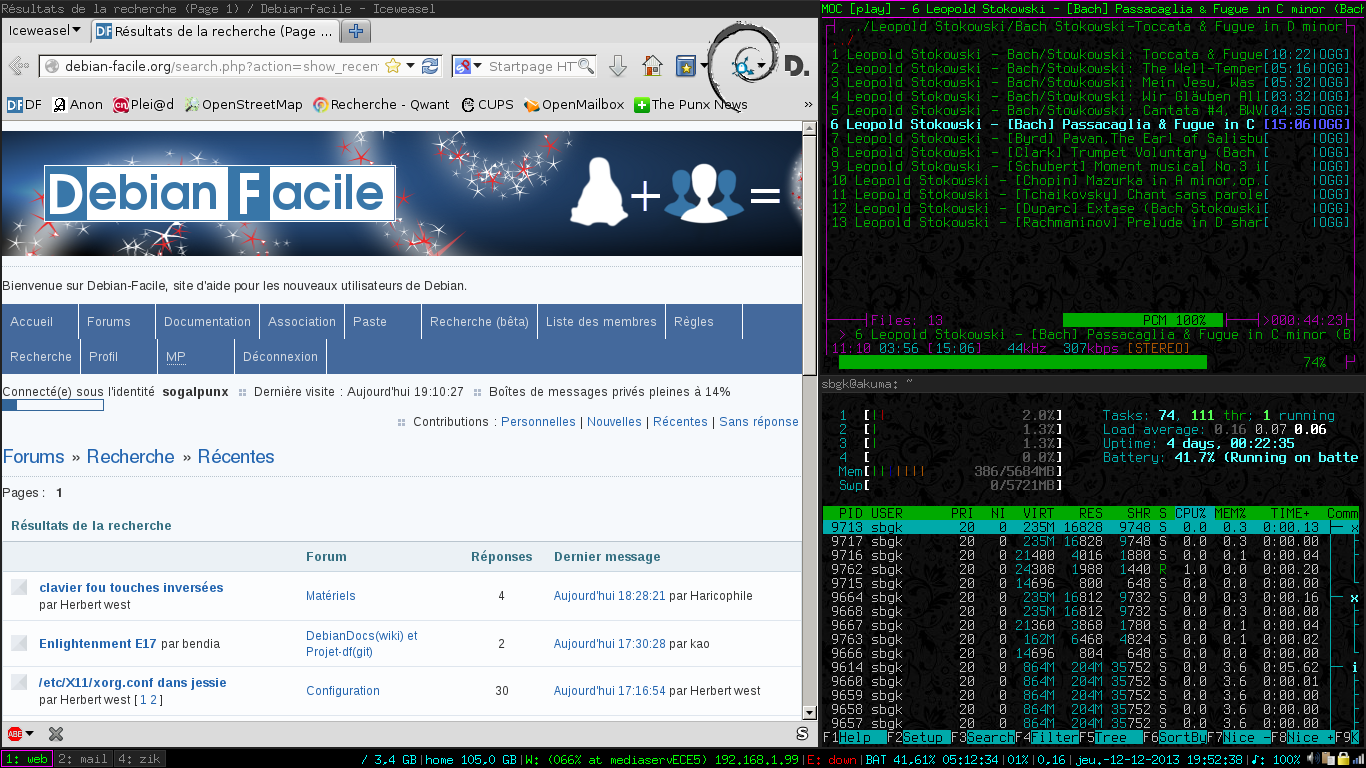Close the add-on bar with the X icon
This screenshot has width=1366, height=768.
click(56, 734)
